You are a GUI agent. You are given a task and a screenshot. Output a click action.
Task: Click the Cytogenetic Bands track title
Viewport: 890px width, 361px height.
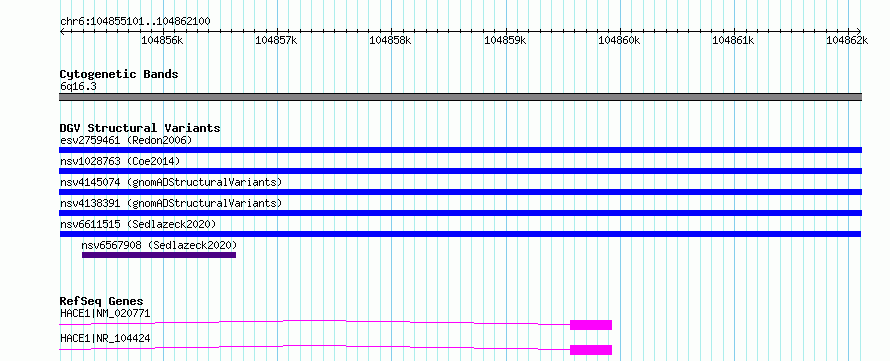119,74
